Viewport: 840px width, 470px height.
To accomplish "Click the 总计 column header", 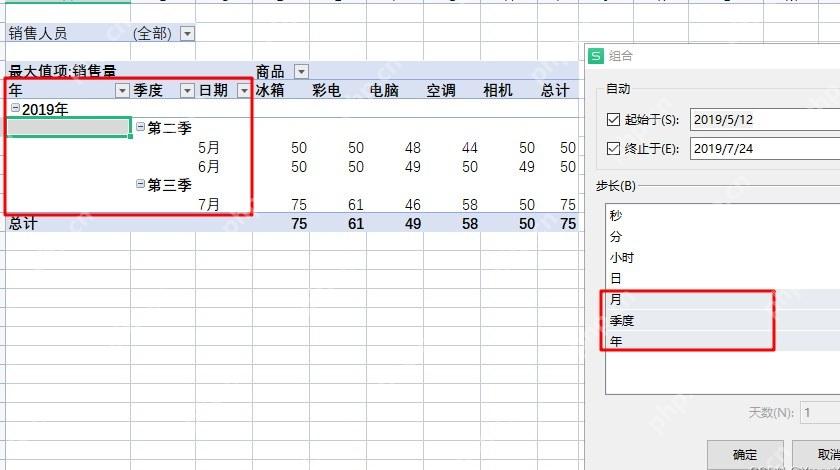I will [x=555, y=90].
